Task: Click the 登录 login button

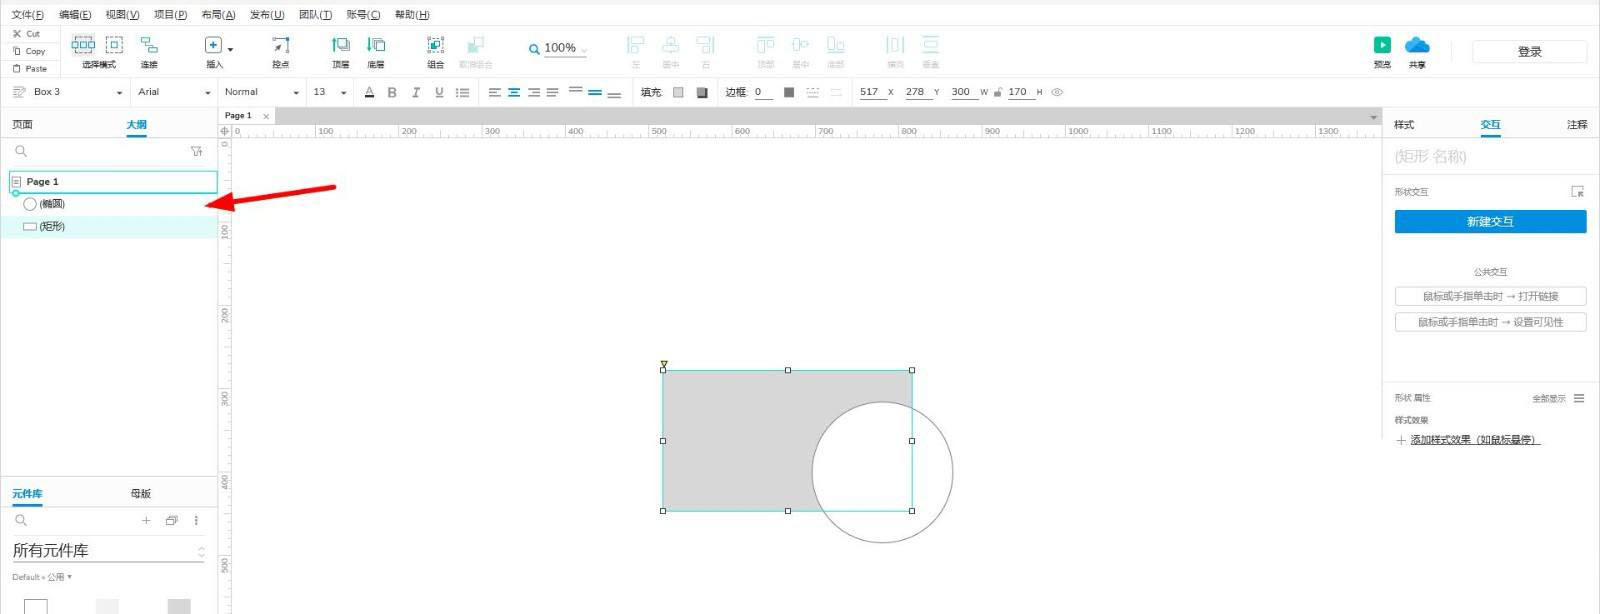Action: 1529,52
